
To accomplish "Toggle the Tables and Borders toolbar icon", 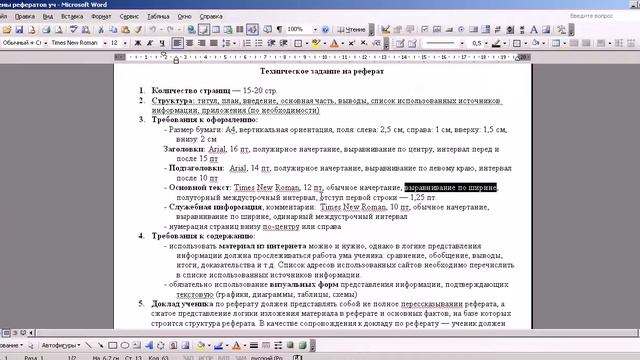I will 203,30.
